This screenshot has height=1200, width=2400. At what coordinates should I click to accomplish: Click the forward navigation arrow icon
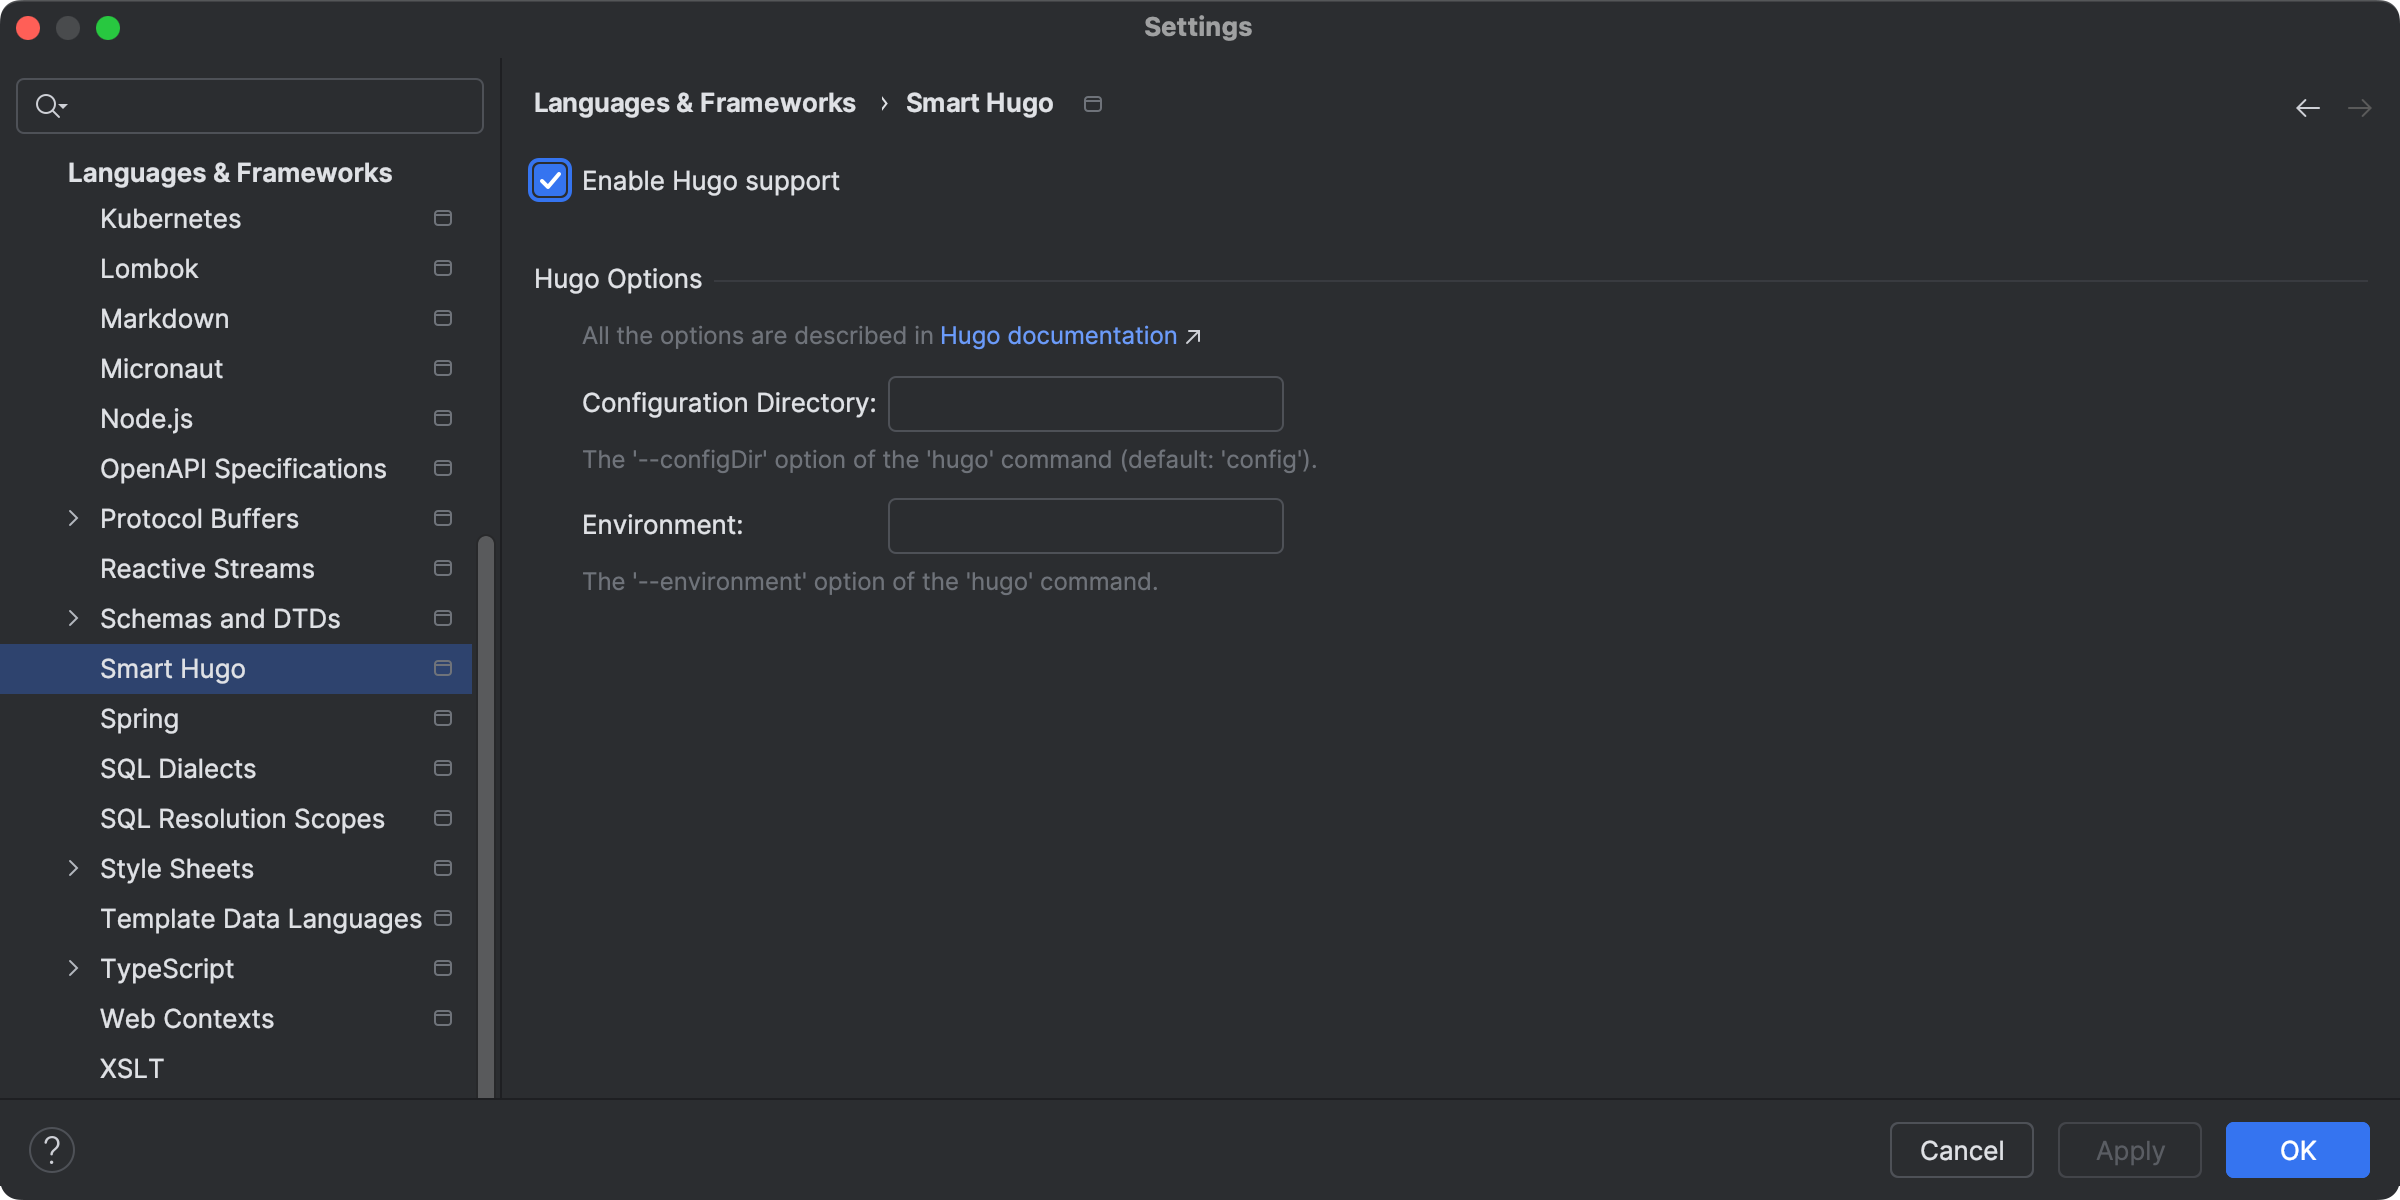click(x=2360, y=104)
